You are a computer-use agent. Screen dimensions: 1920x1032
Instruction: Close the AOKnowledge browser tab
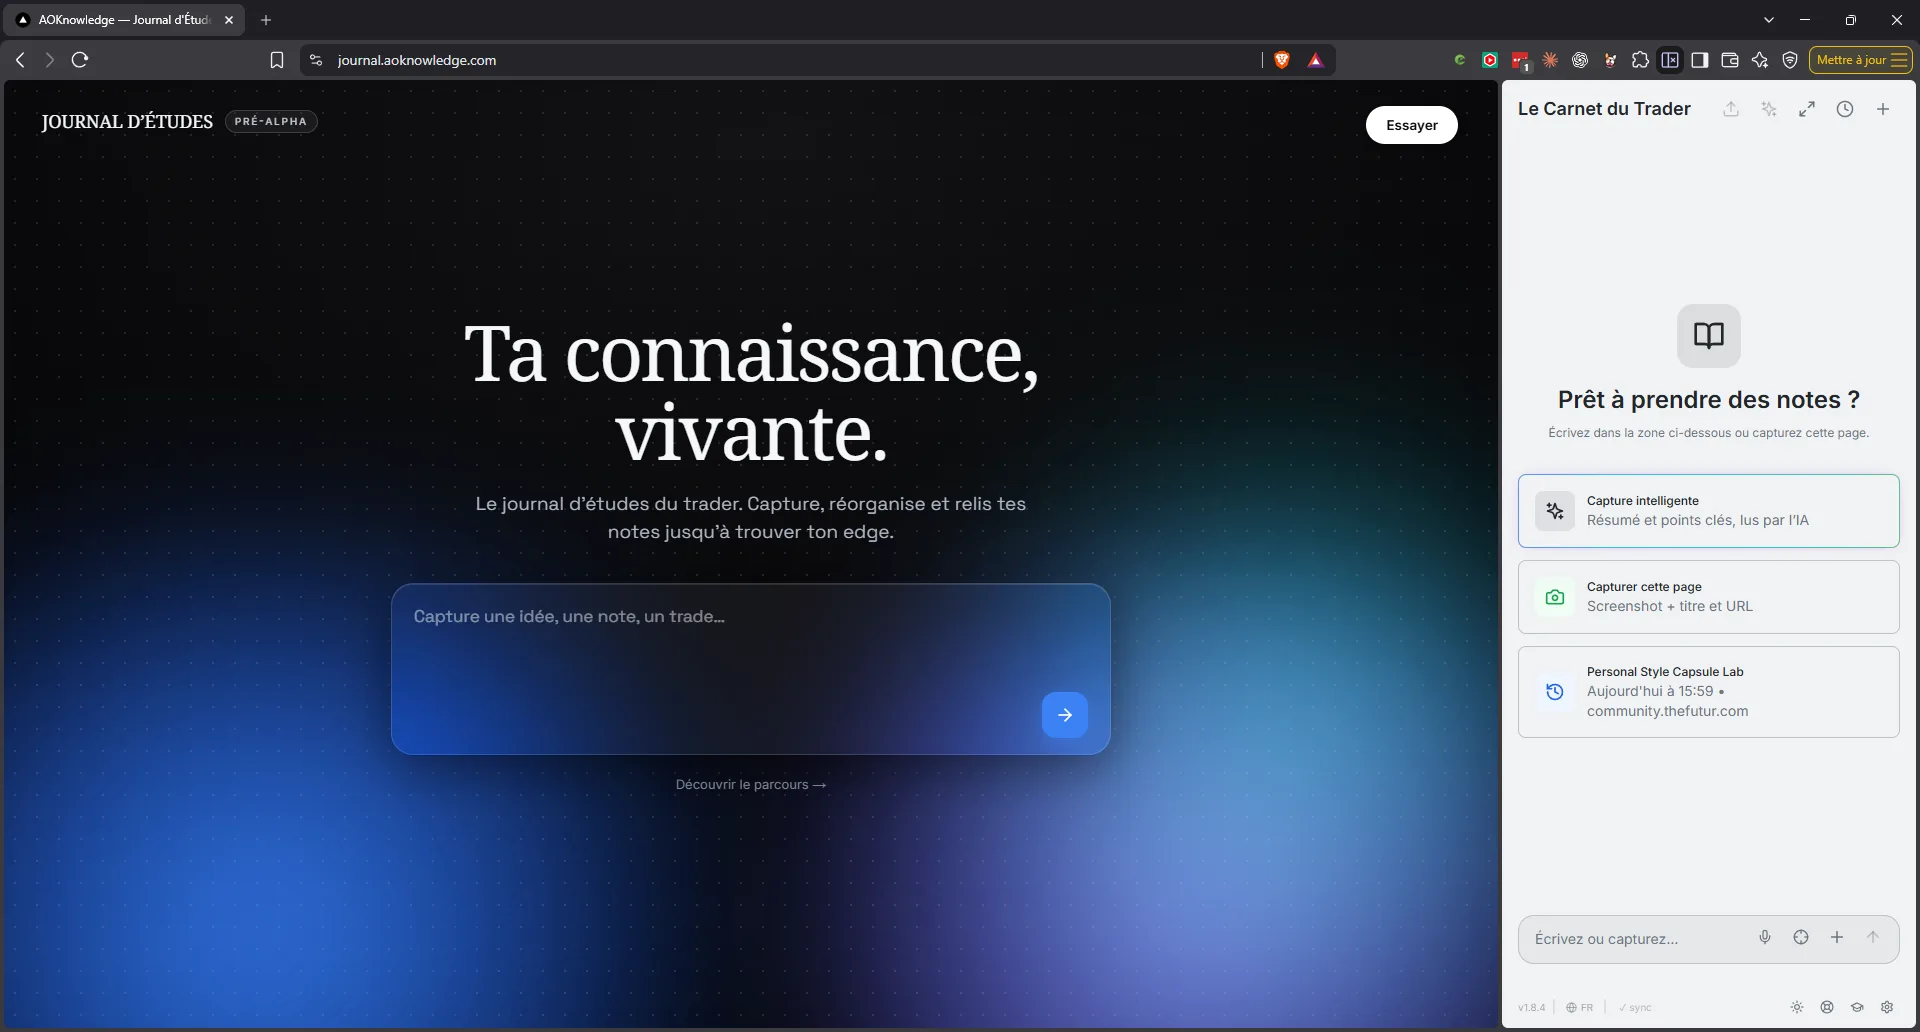pos(229,20)
